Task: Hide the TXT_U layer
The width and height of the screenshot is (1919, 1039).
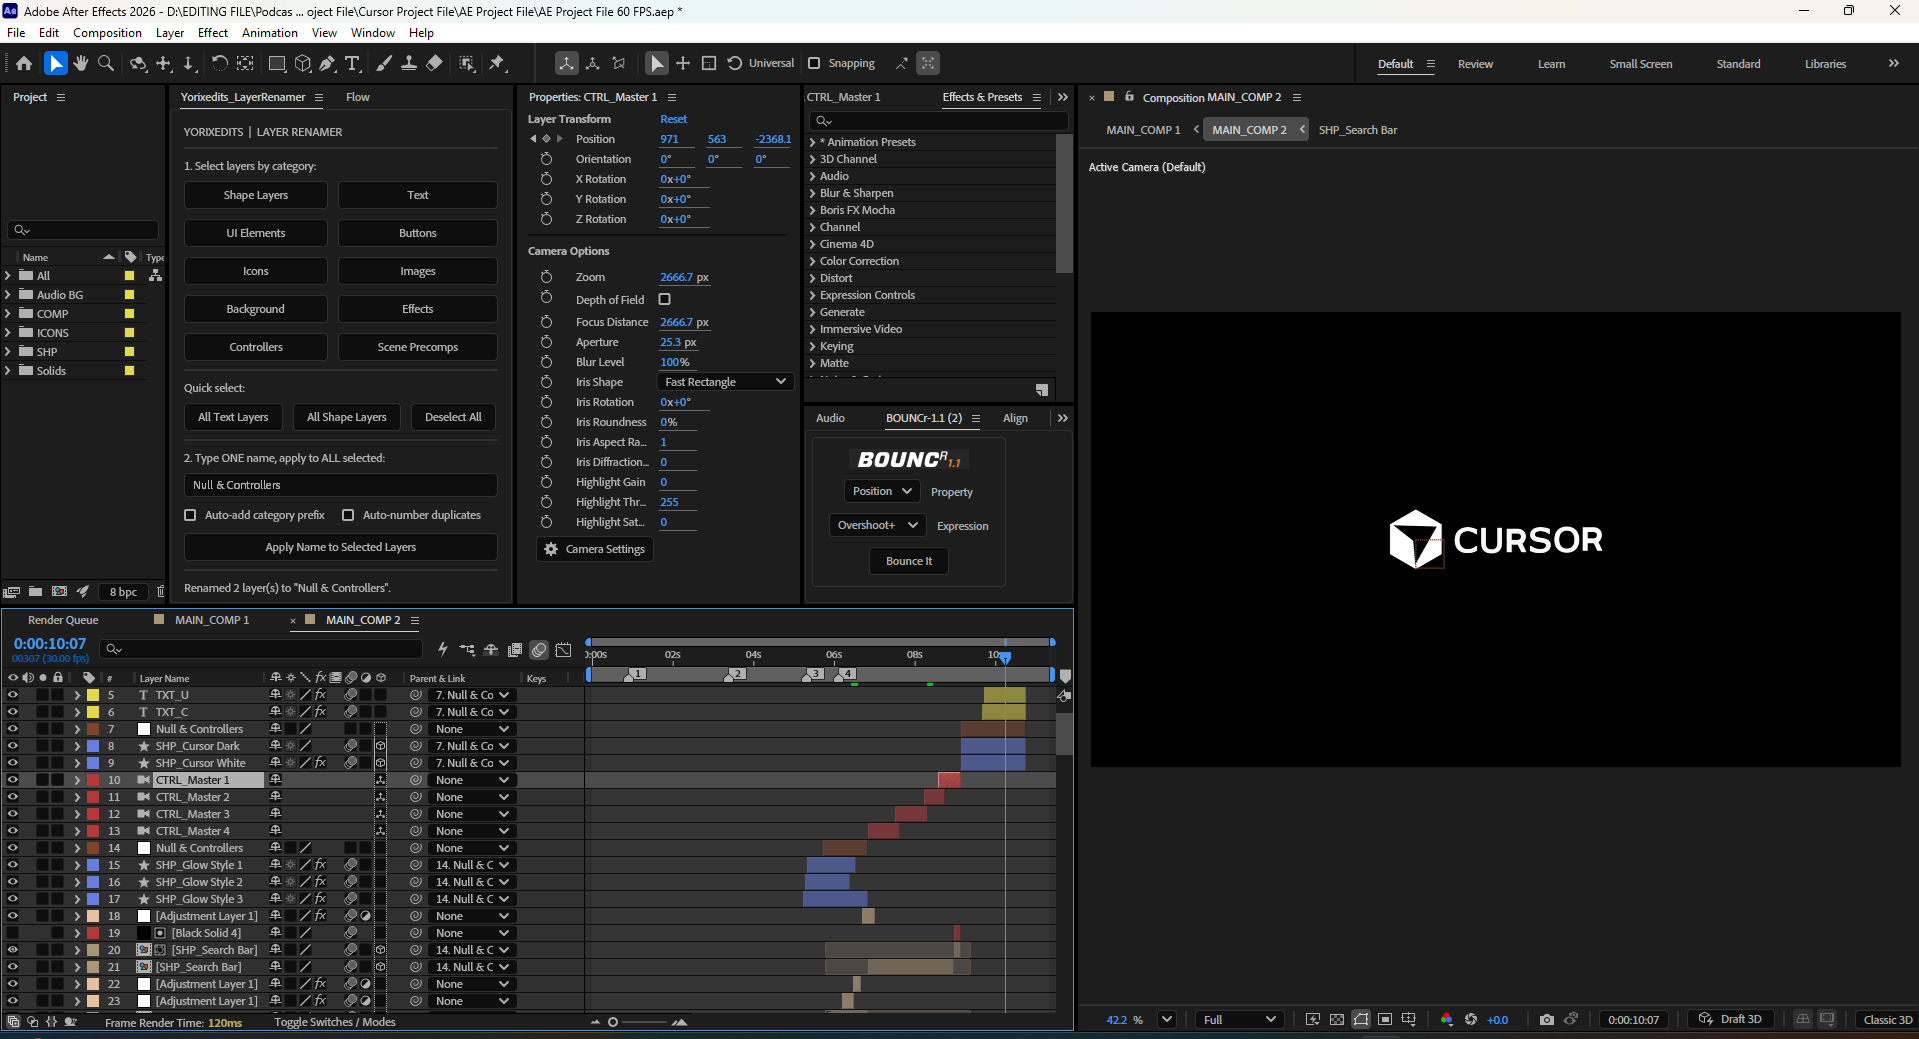Action: coord(12,695)
